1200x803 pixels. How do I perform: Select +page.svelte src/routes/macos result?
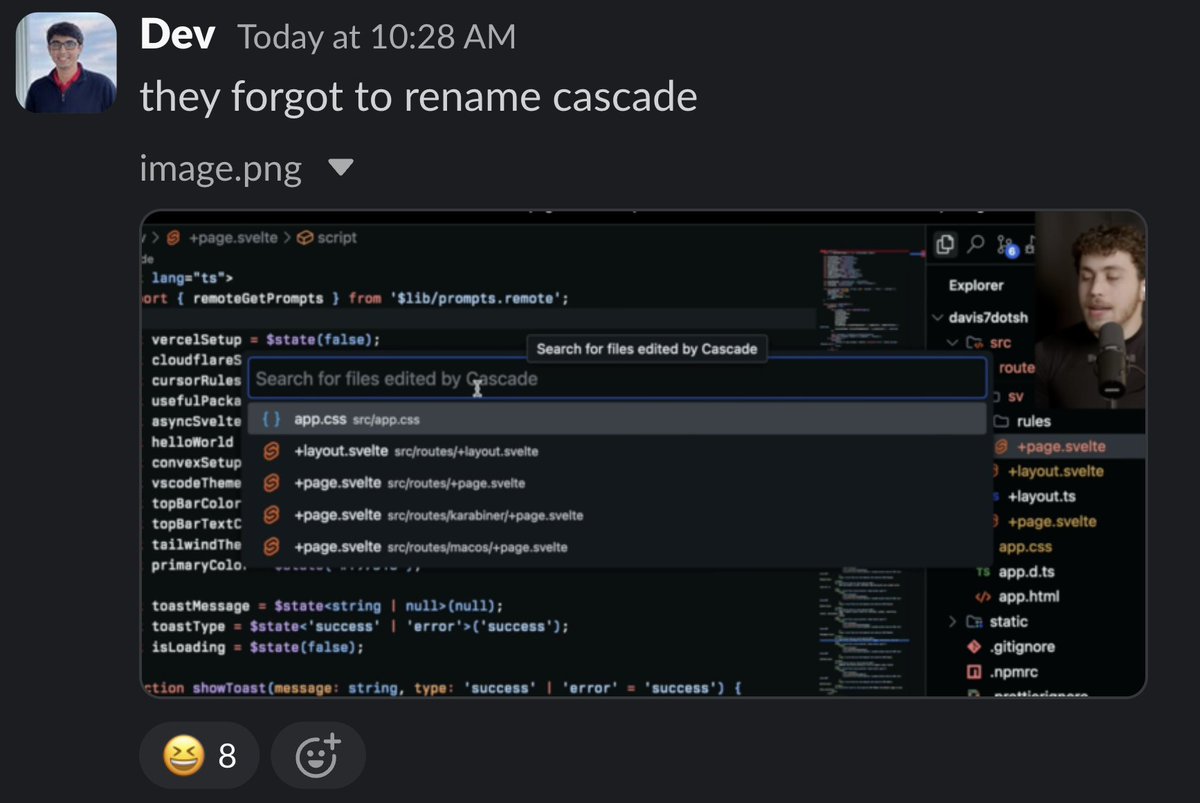[617, 547]
